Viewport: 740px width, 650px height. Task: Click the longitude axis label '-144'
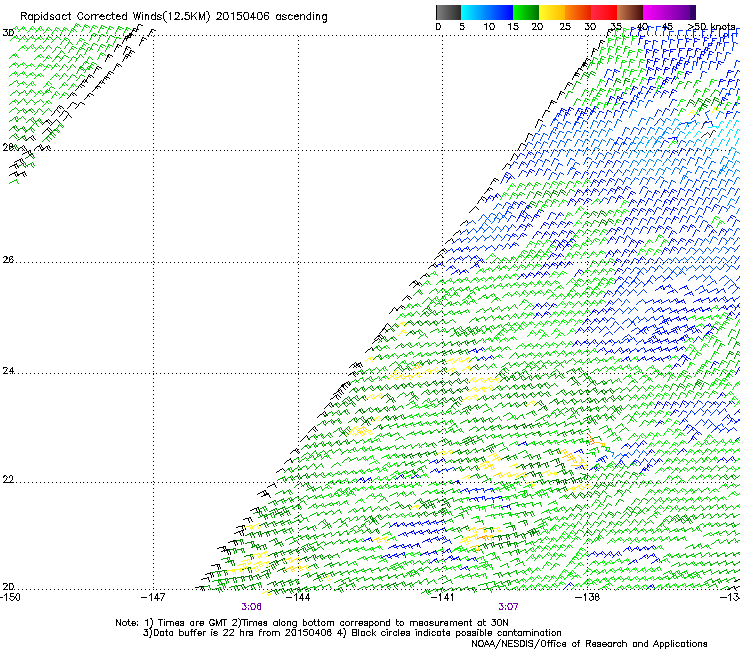click(298, 597)
